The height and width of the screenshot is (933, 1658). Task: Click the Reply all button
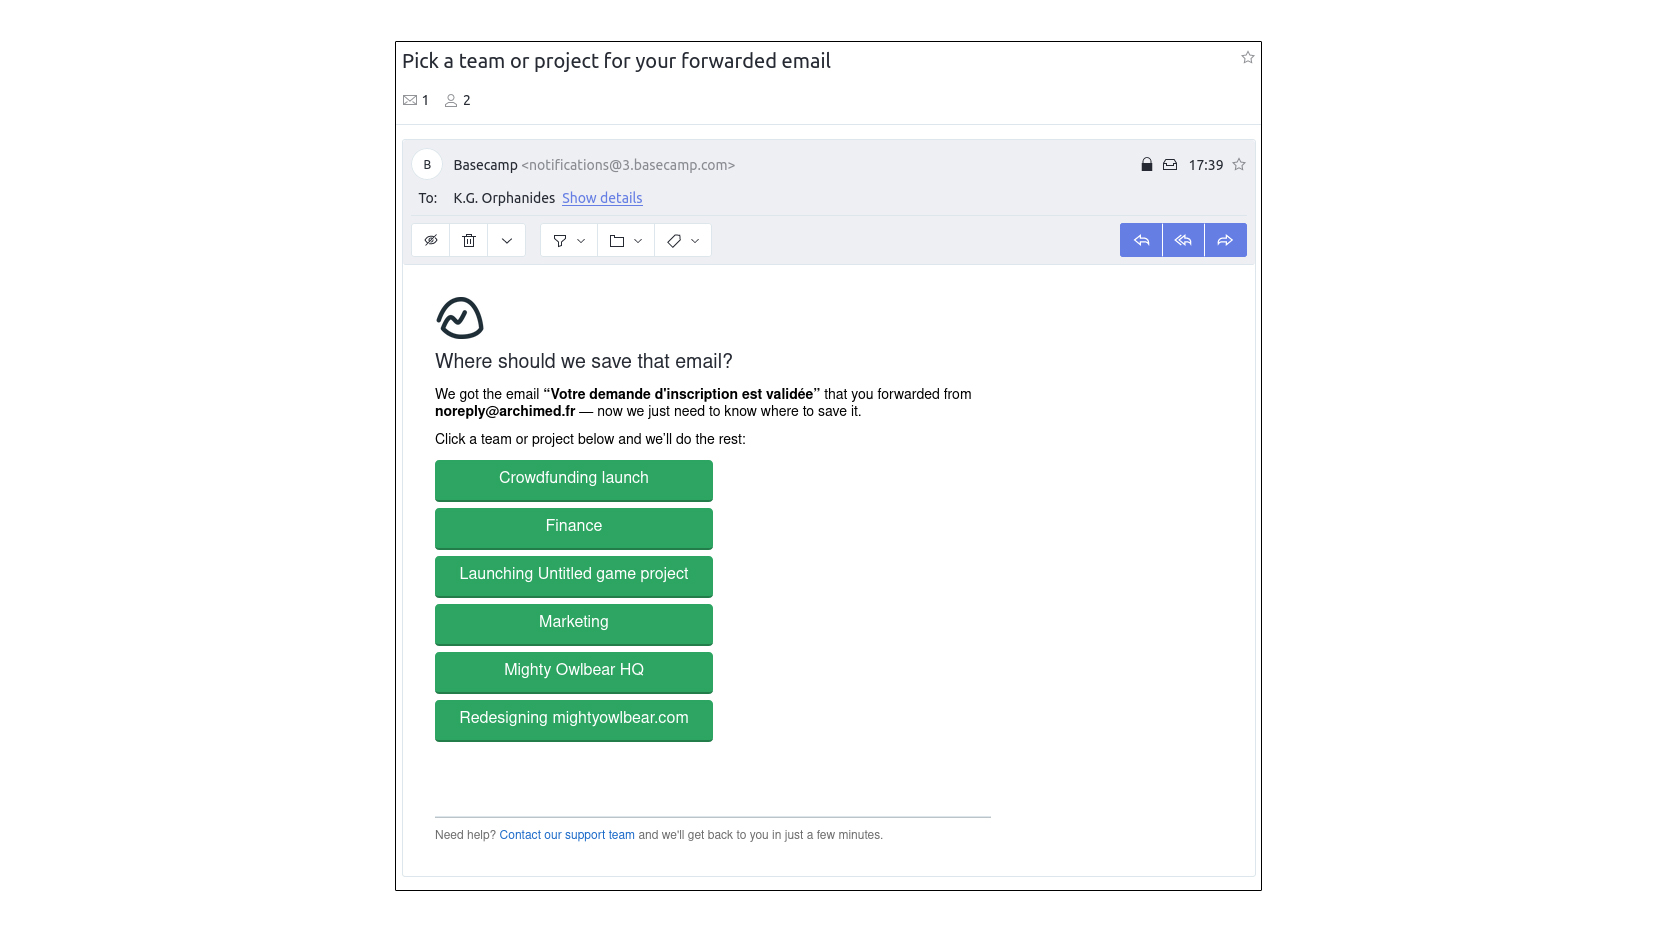point(1183,240)
